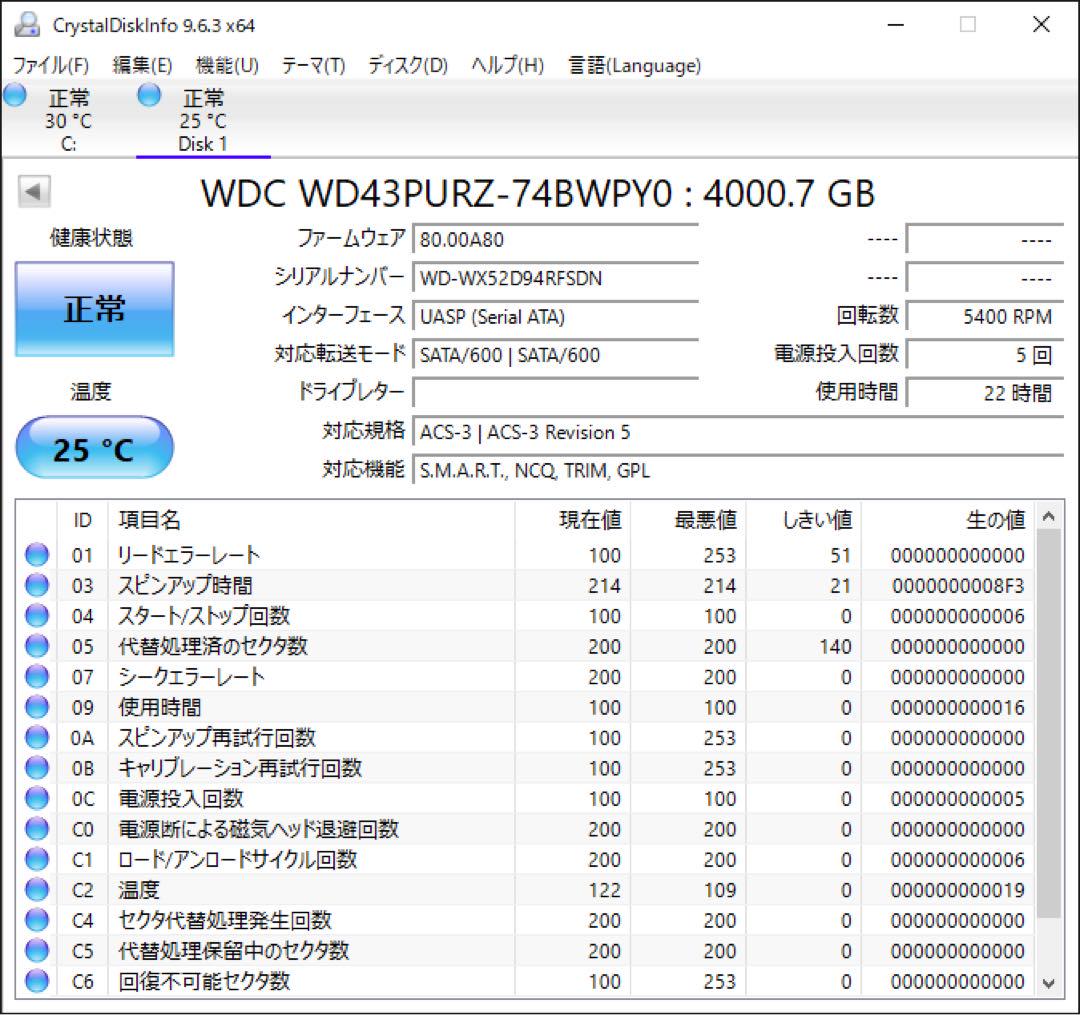1080x1015 pixels.
Task: Click raw value 0000000008F3 in spin-up row
Action: [x=958, y=586]
